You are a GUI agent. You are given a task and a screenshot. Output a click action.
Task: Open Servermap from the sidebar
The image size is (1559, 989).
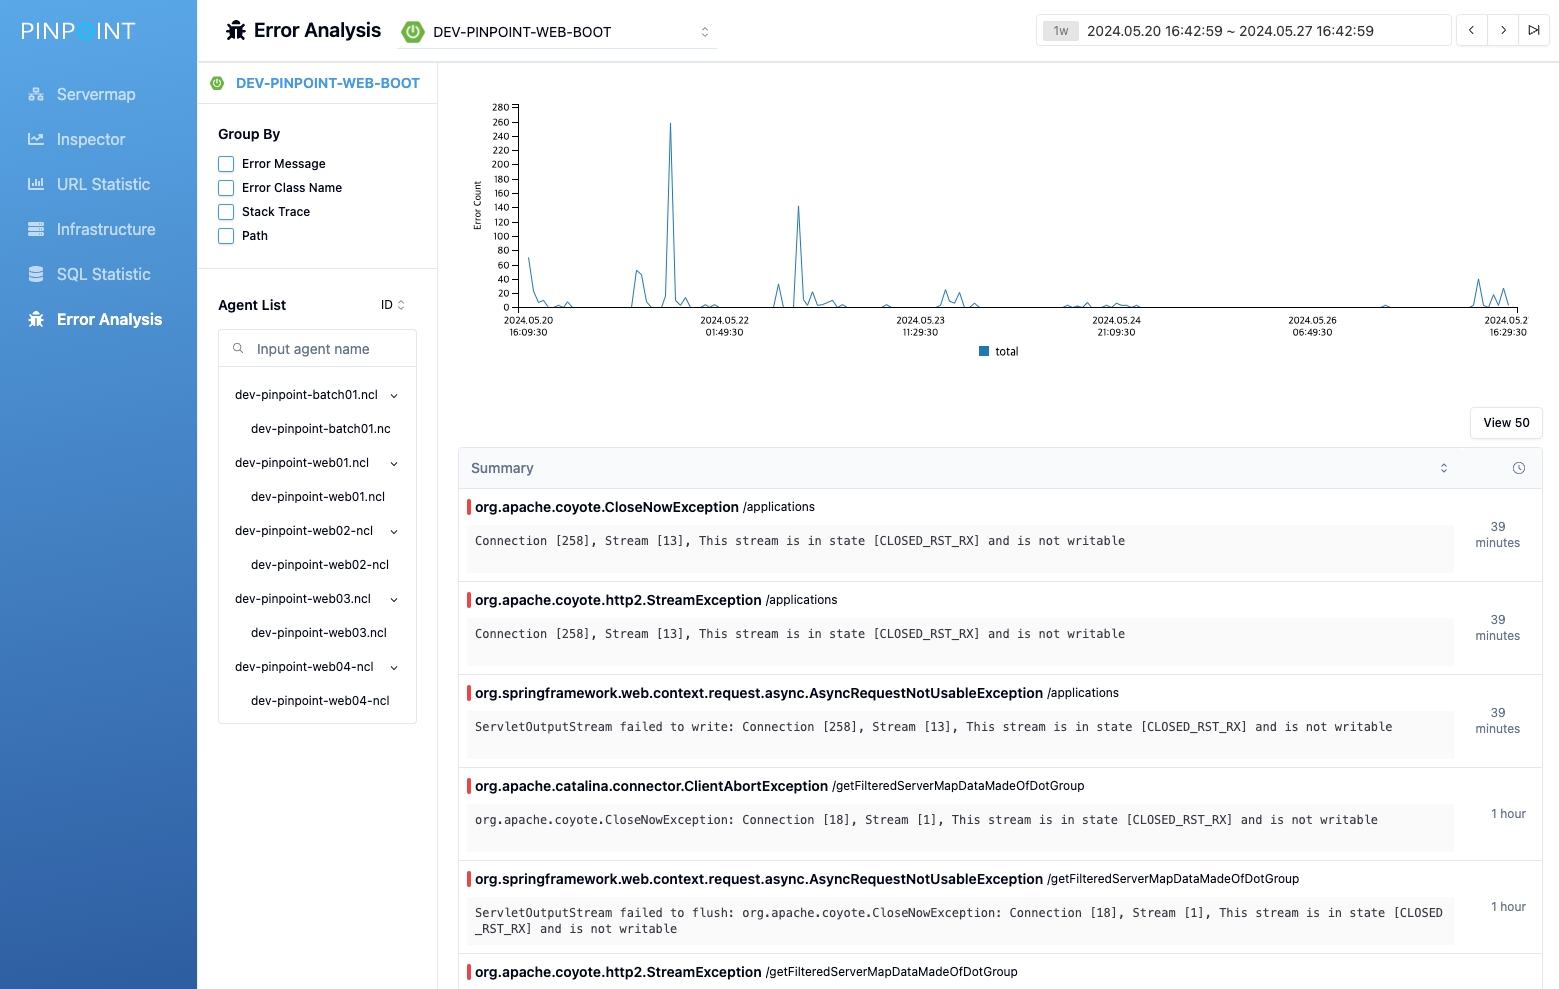coord(96,94)
